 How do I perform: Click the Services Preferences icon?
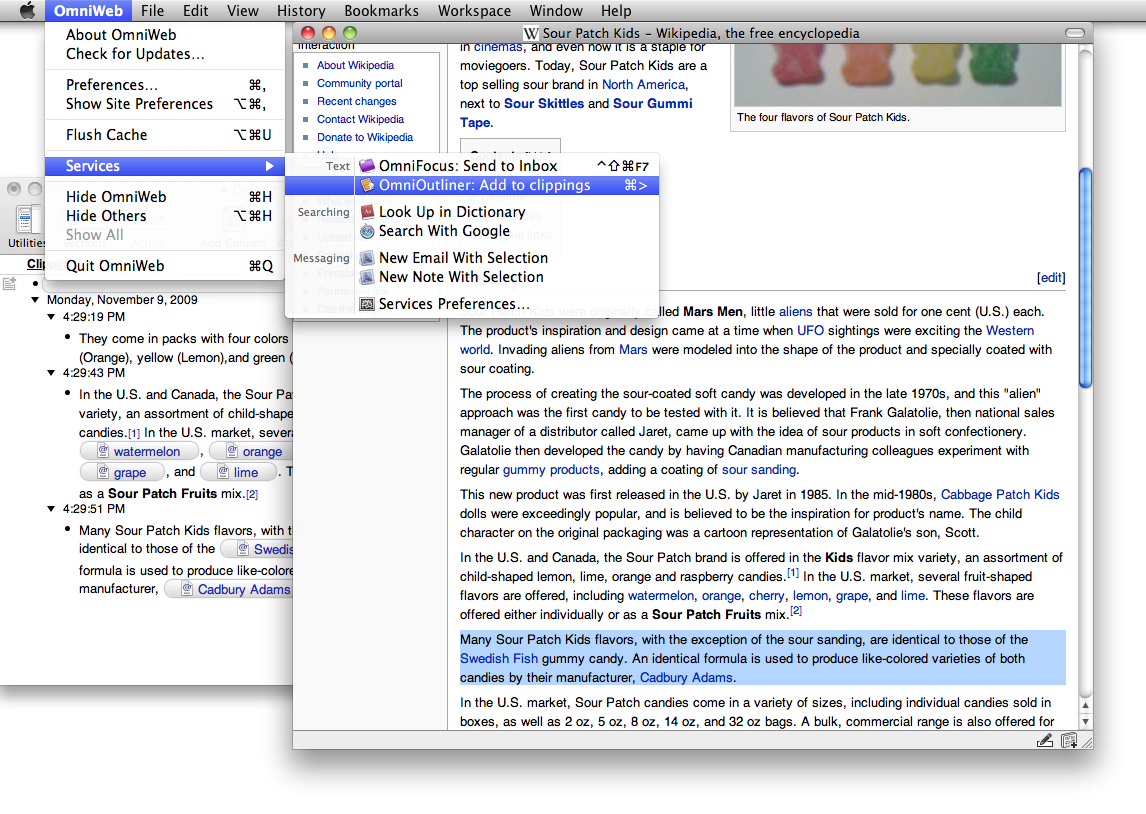[367, 304]
